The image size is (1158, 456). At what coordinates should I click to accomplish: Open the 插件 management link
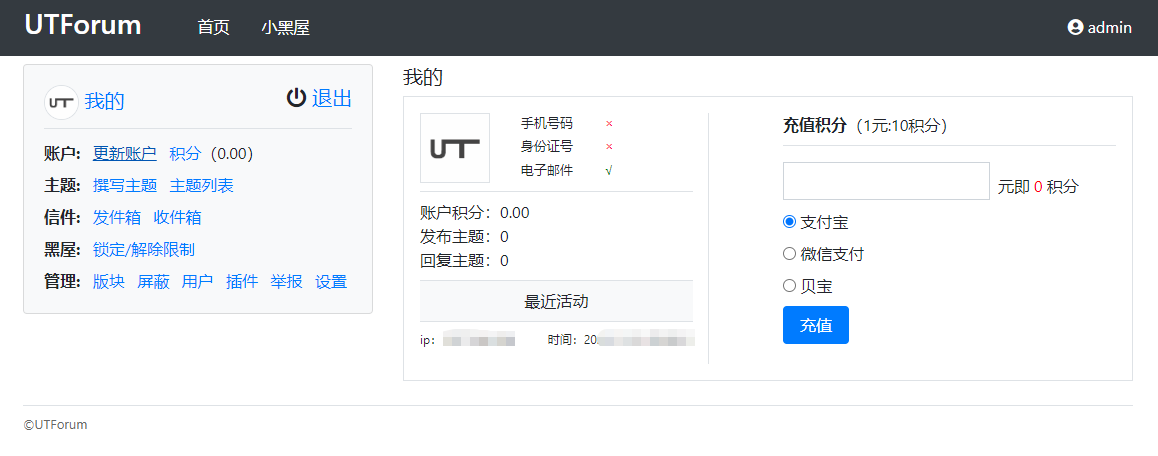(242, 282)
